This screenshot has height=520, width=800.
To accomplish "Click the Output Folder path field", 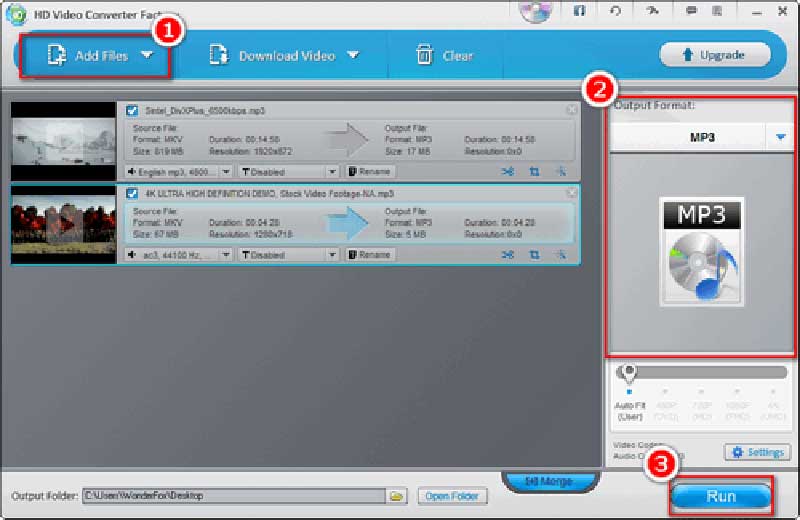I will click(x=234, y=496).
